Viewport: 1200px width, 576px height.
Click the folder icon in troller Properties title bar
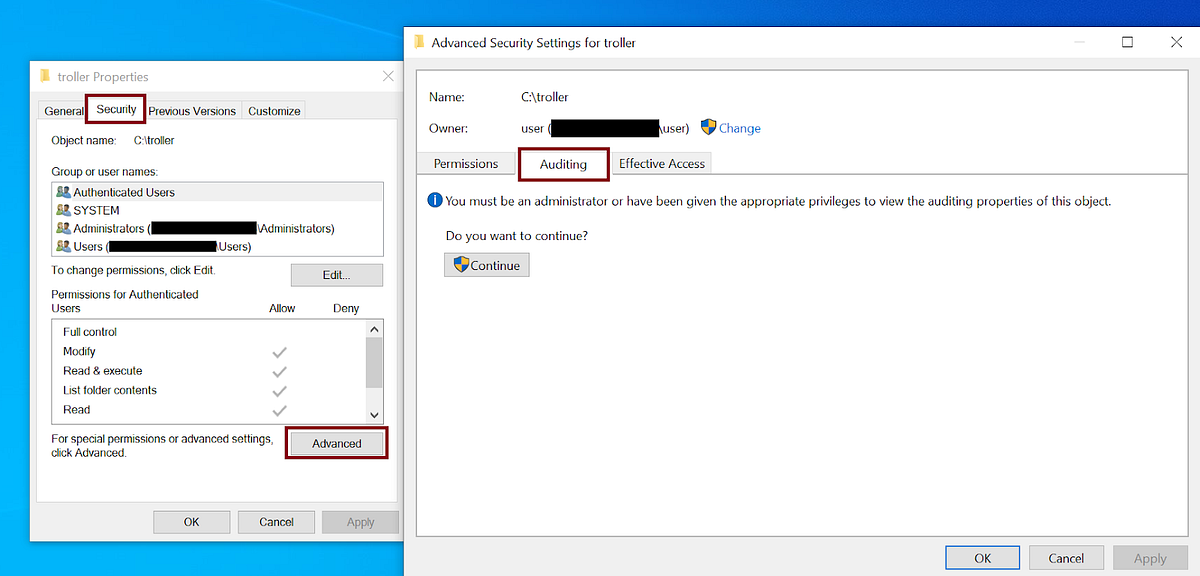pos(44,76)
